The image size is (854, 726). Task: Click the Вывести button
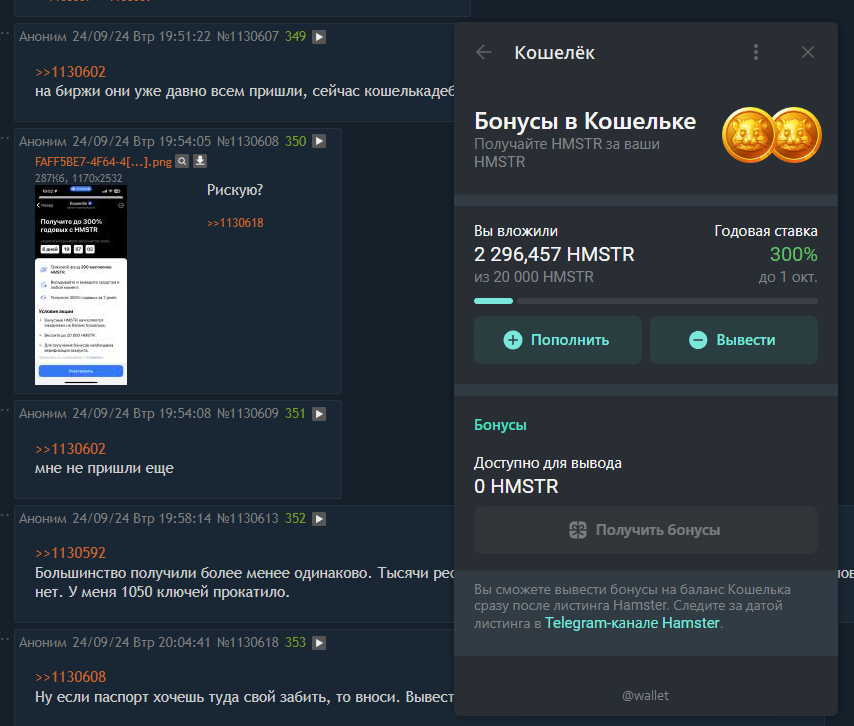coord(734,340)
